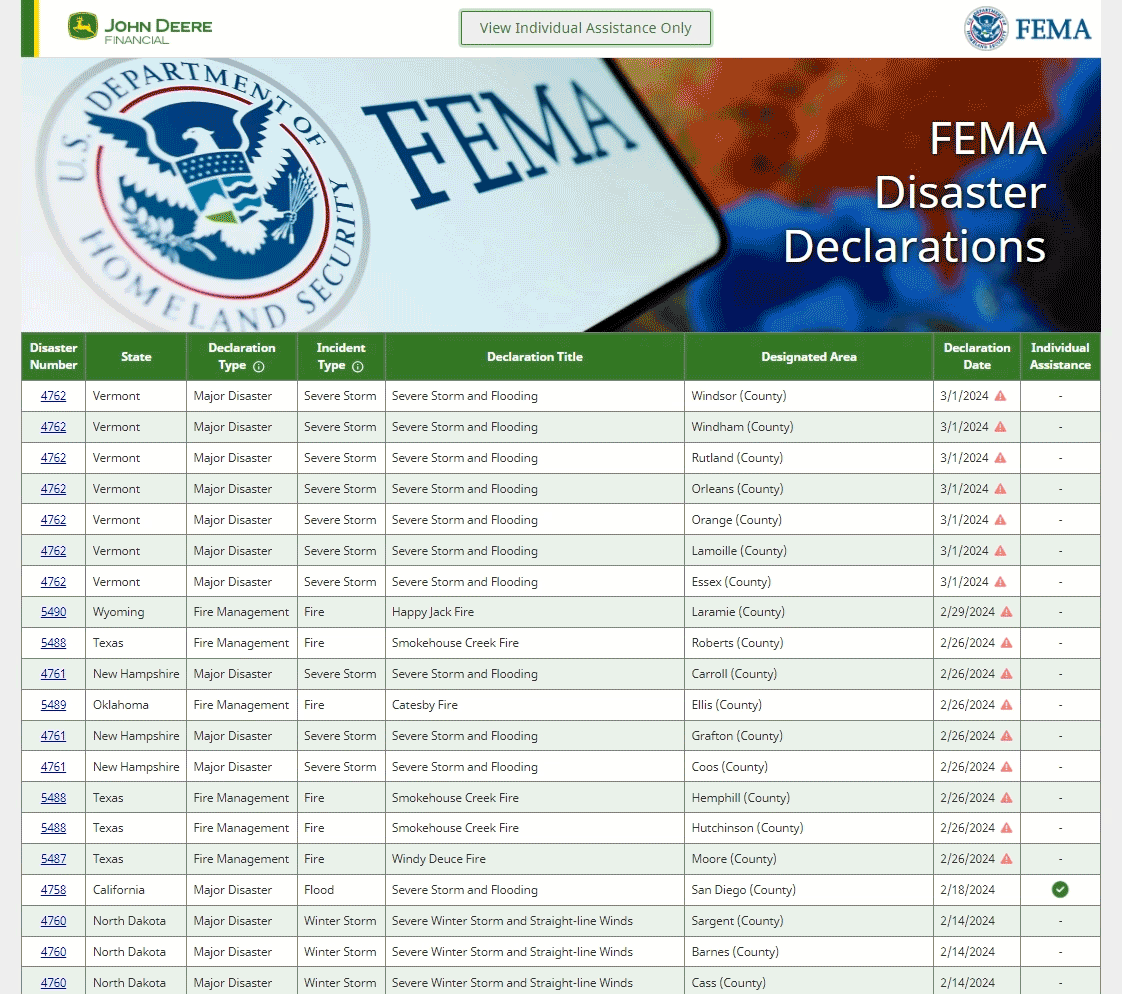Open disaster 4760 link for Sargent County
The width and height of the screenshot is (1122, 994).
[53, 921]
